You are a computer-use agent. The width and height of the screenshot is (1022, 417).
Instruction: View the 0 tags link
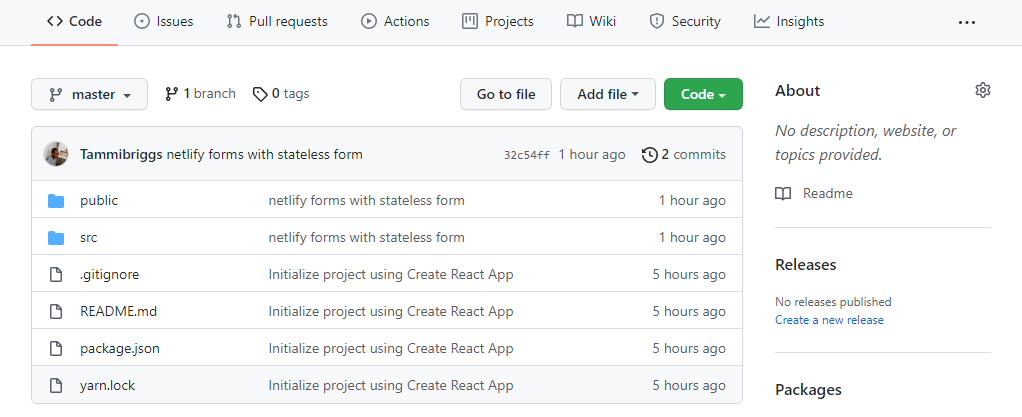[281, 94]
